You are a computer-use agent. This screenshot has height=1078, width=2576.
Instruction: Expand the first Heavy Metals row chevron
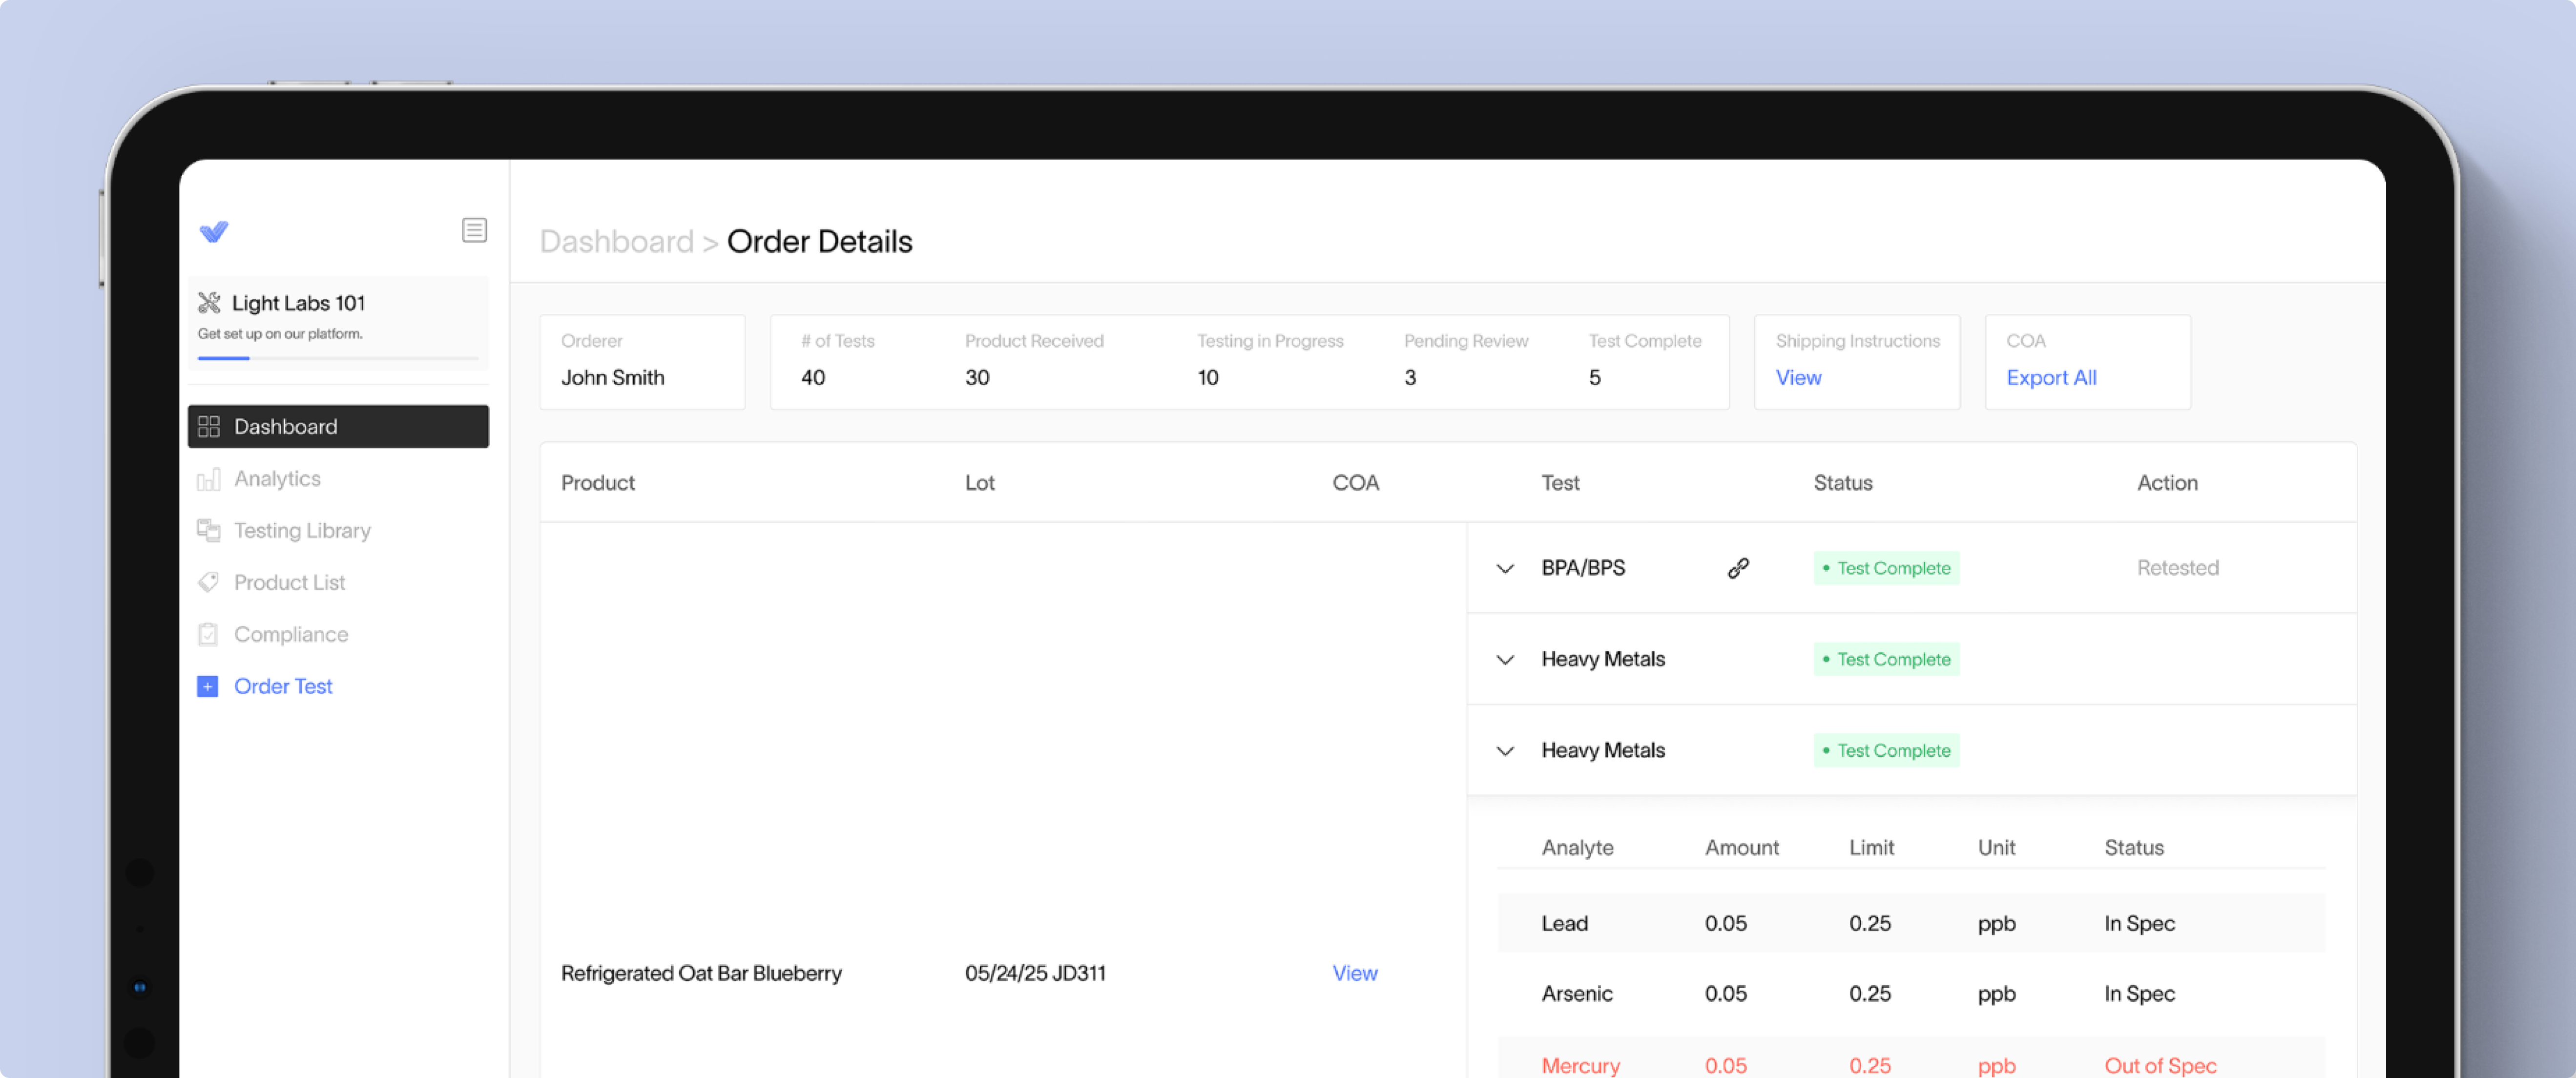pyautogui.click(x=1505, y=660)
